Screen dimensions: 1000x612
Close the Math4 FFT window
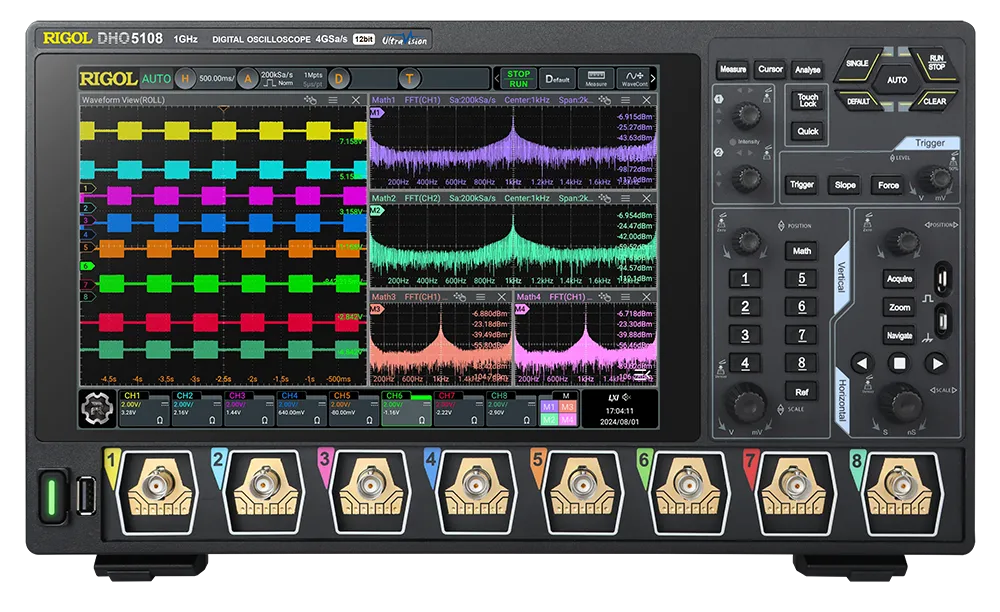(647, 297)
